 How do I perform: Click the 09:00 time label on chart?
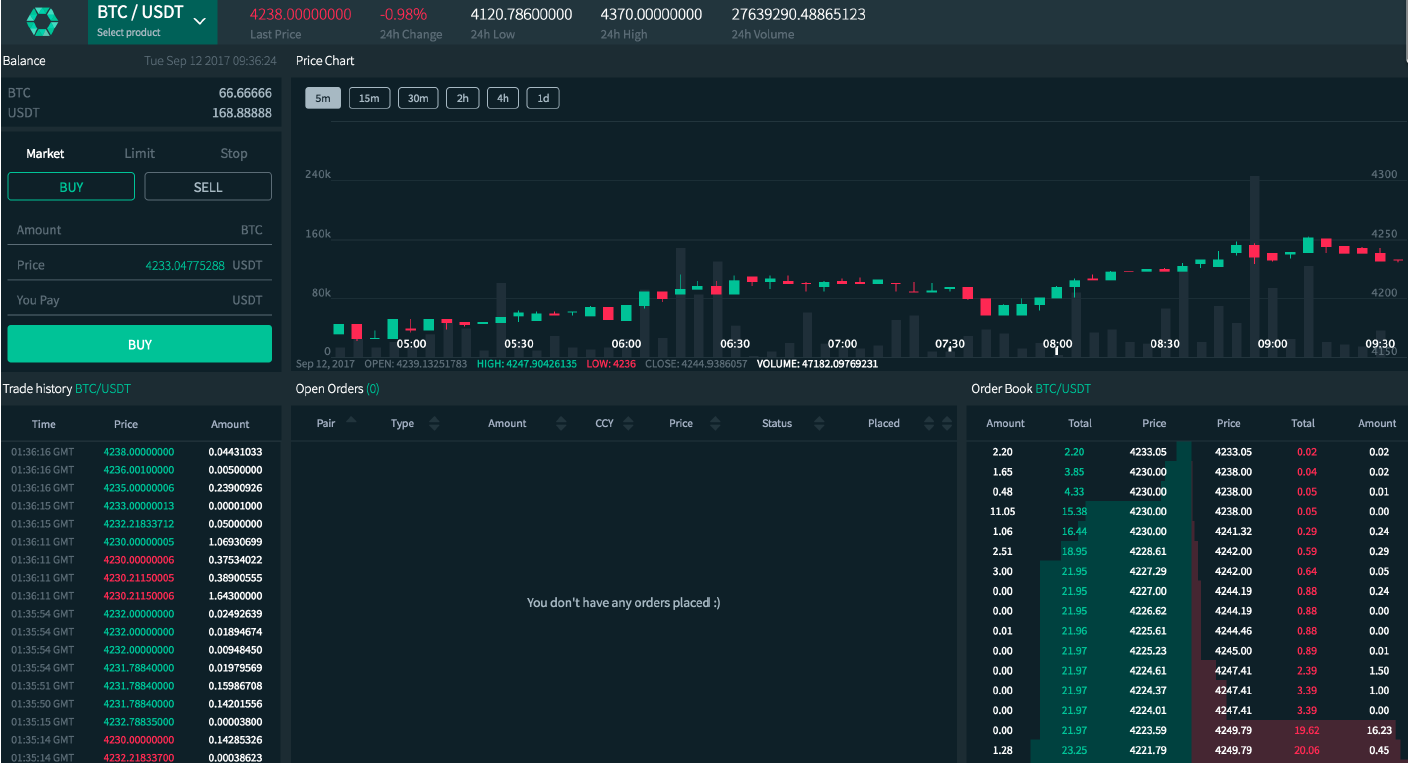click(1272, 344)
